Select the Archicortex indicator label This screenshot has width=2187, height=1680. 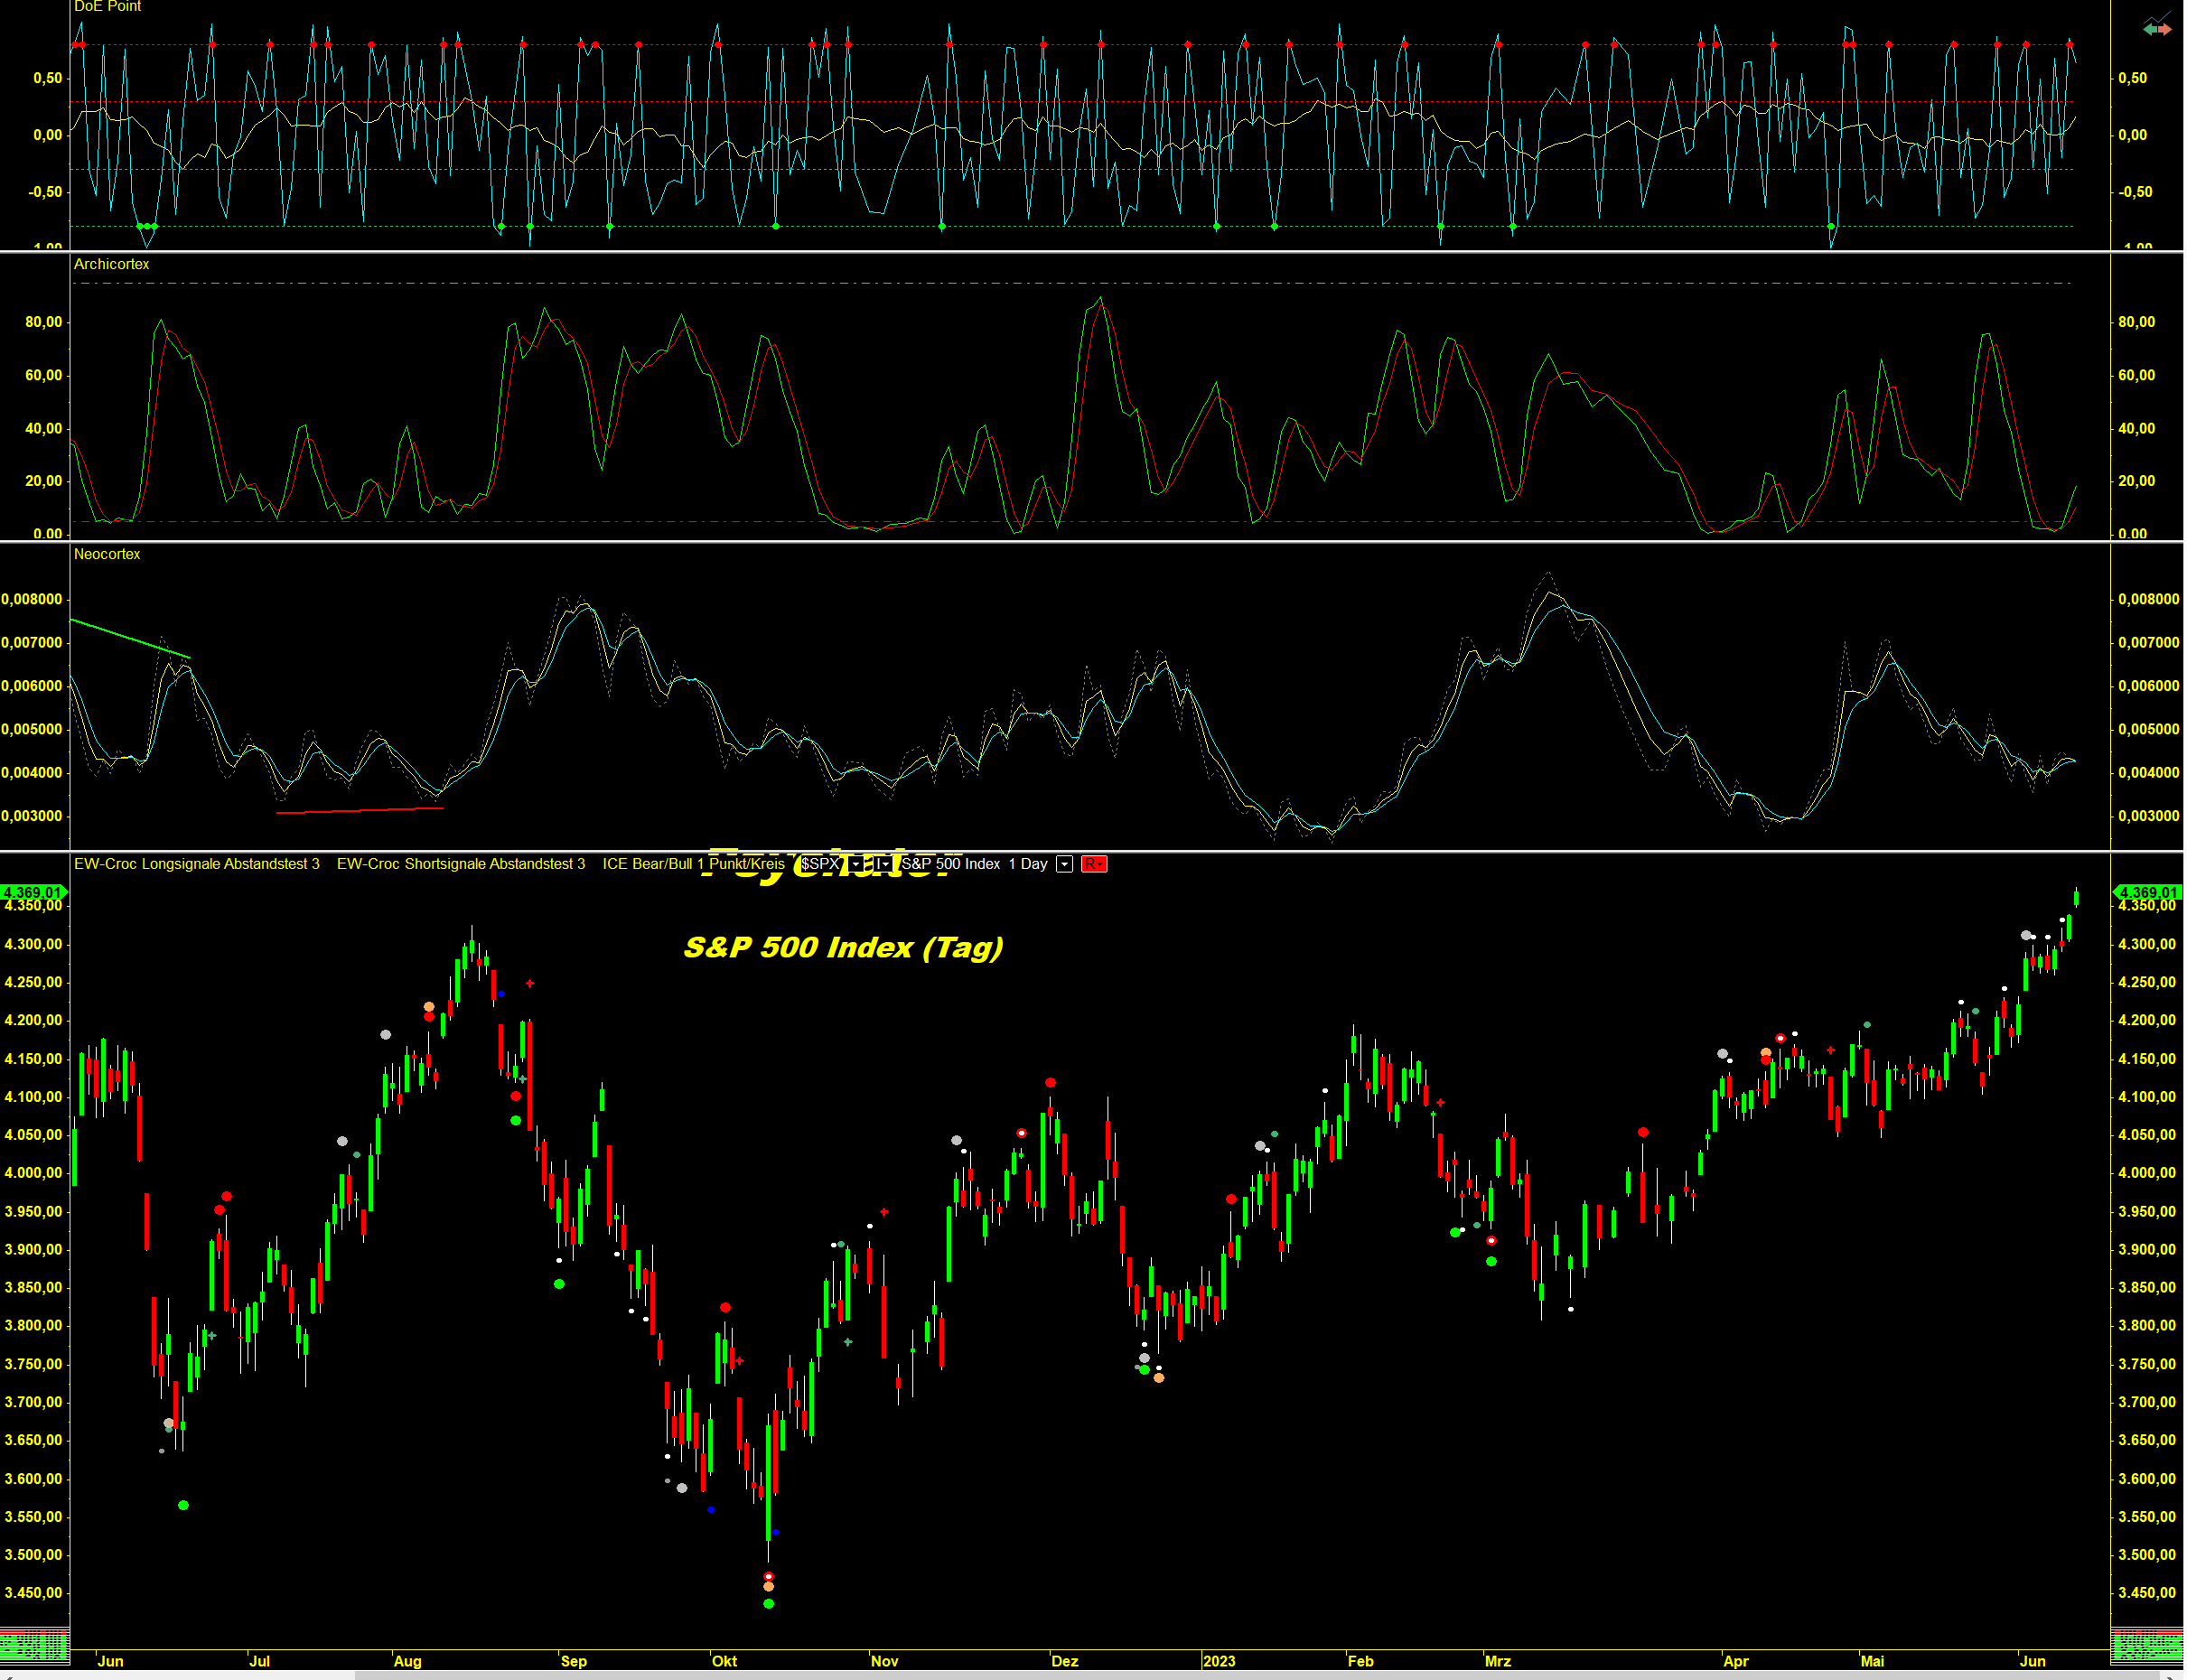(x=111, y=264)
